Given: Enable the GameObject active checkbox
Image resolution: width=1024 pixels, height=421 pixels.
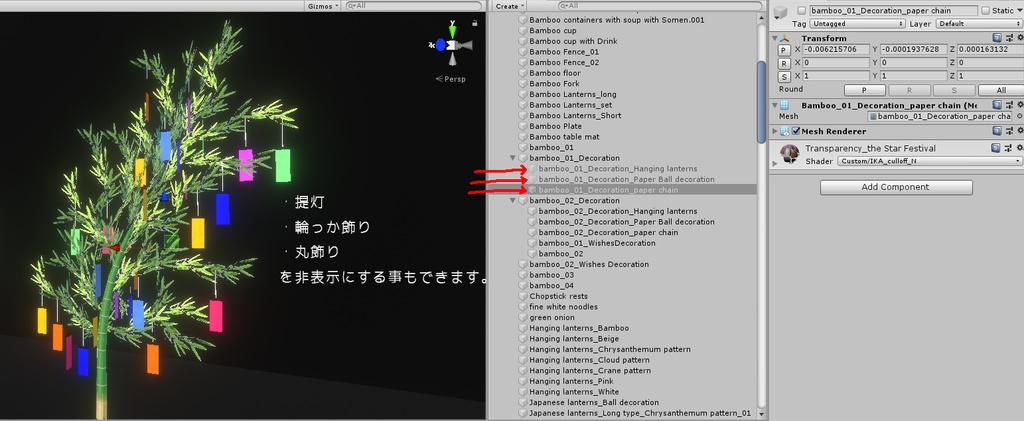Looking at the screenshot, I should (802, 10).
